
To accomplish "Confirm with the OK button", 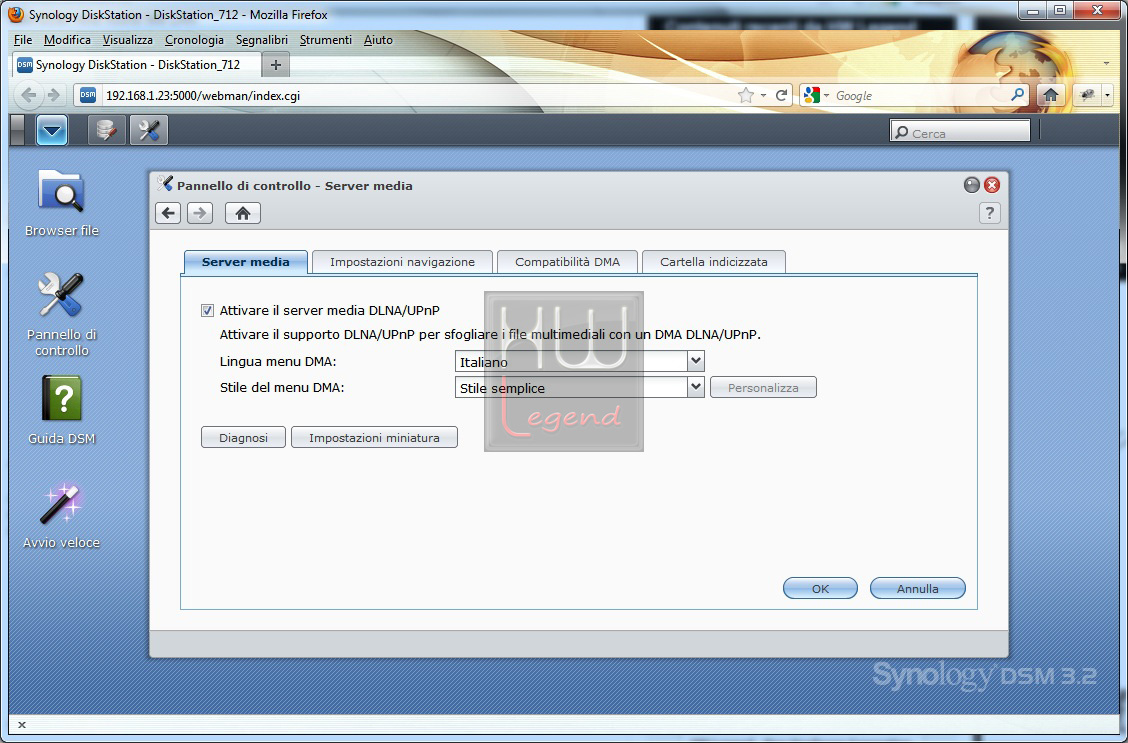I will 820,588.
